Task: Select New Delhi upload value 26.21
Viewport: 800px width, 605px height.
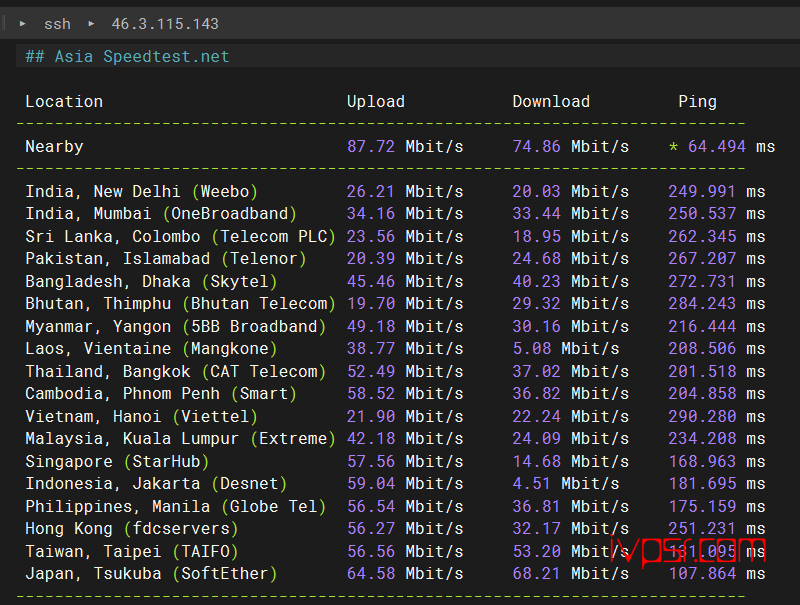Action: point(370,192)
